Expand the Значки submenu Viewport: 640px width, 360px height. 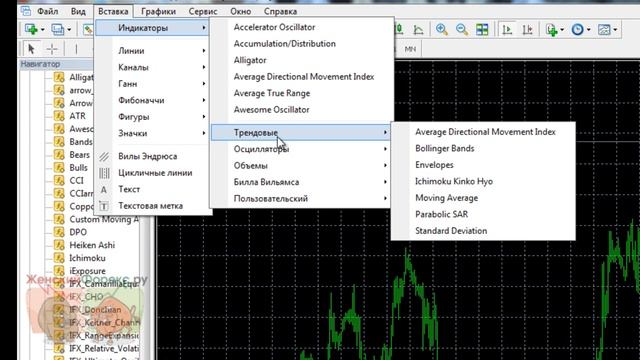[x=153, y=133]
